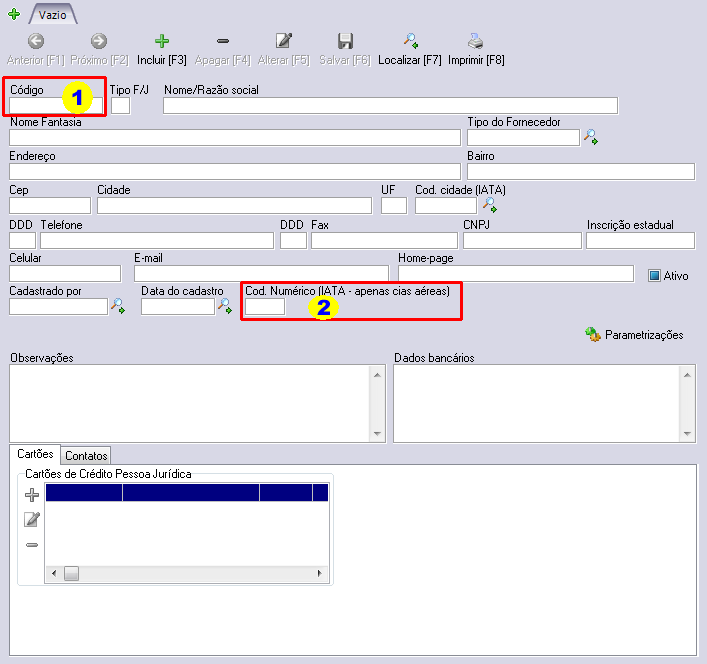Click the Tipo F/J input field
This screenshot has width=707, height=664.
pos(120,105)
